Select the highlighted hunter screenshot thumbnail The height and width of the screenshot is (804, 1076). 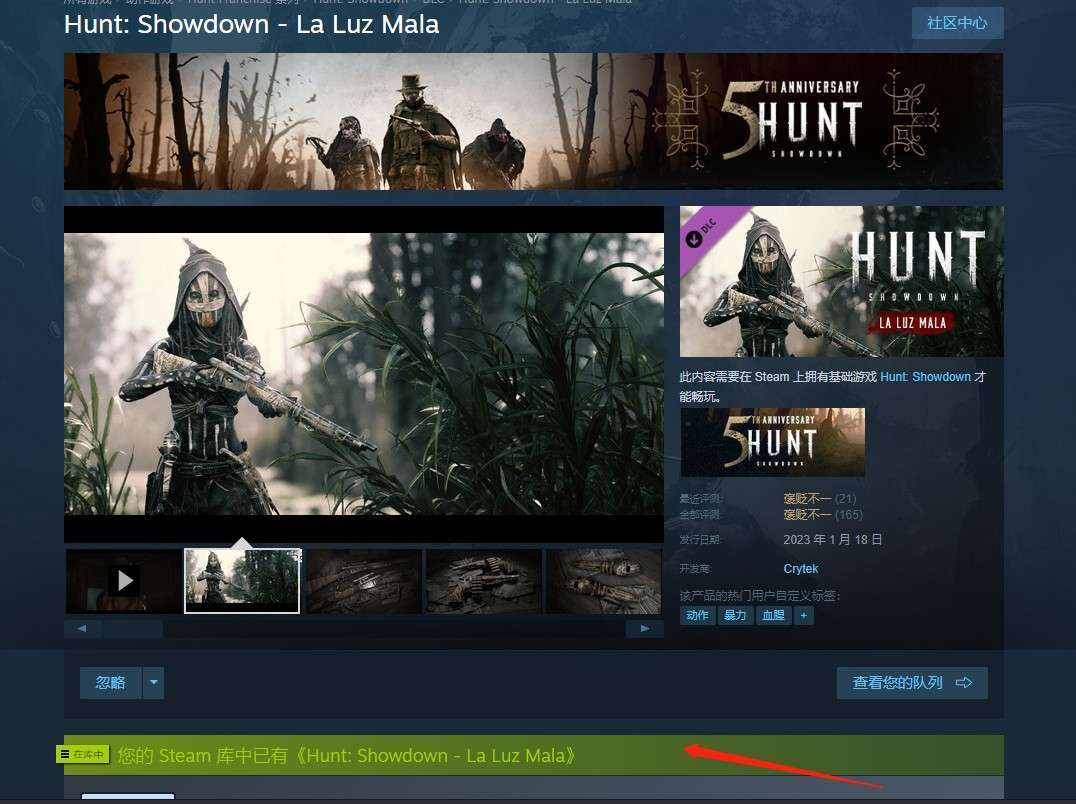[242, 581]
